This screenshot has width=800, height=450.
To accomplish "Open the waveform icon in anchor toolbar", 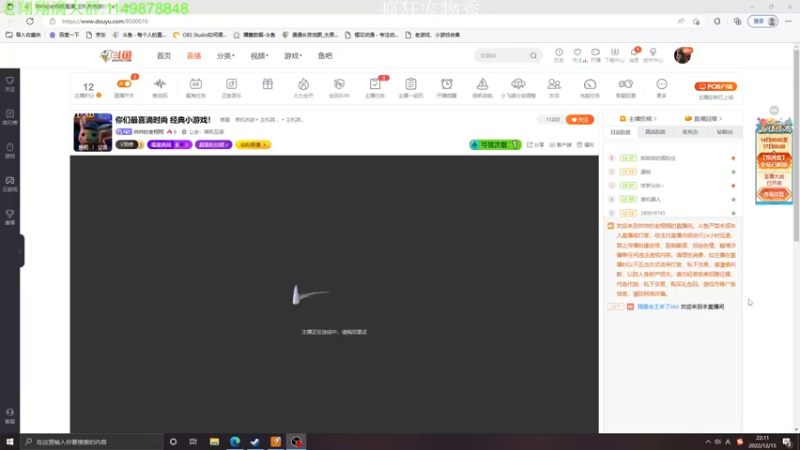I will click(160, 84).
